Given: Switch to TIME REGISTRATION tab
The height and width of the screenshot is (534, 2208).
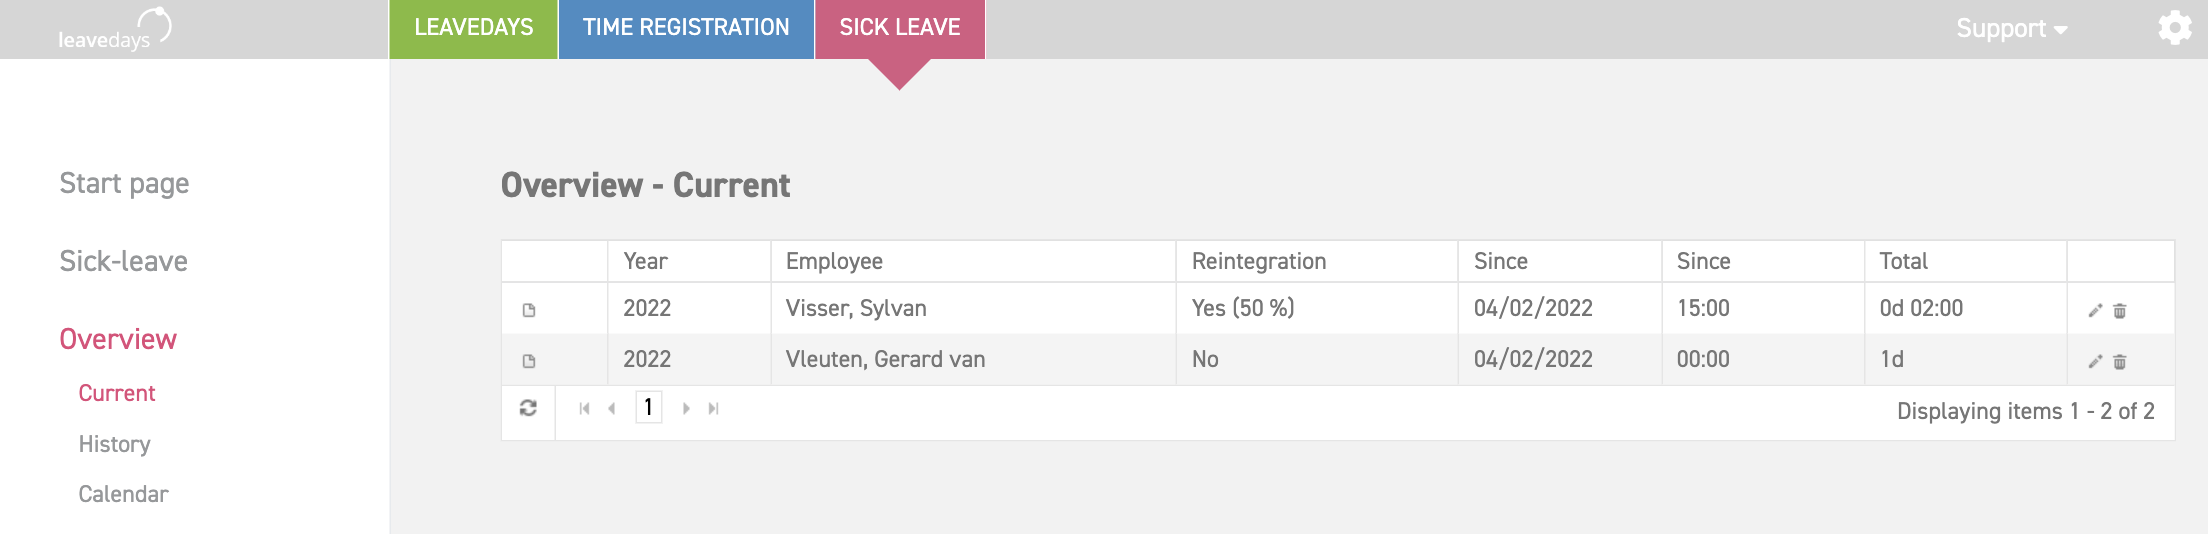Looking at the screenshot, I should [686, 29].
